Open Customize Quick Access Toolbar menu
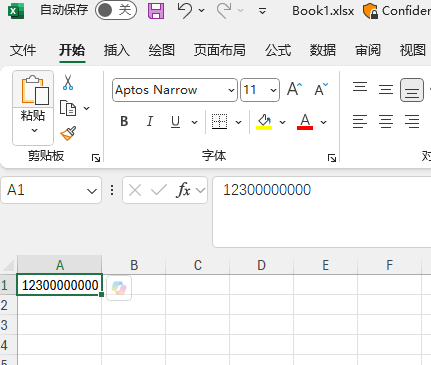The height and width of the screenshot is (365, 431). [x=262, y=11]
